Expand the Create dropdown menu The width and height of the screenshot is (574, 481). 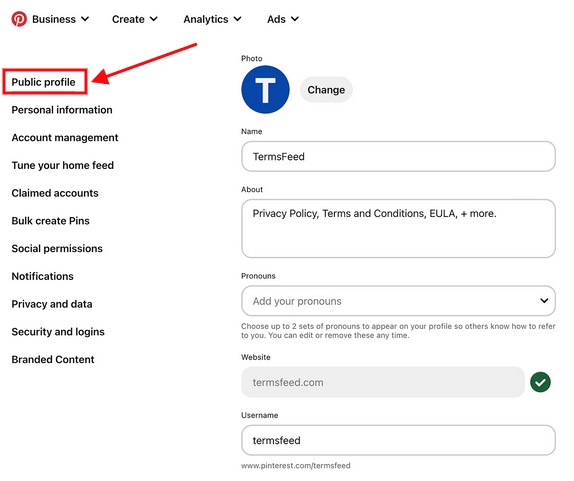click(x=135, y=19)
